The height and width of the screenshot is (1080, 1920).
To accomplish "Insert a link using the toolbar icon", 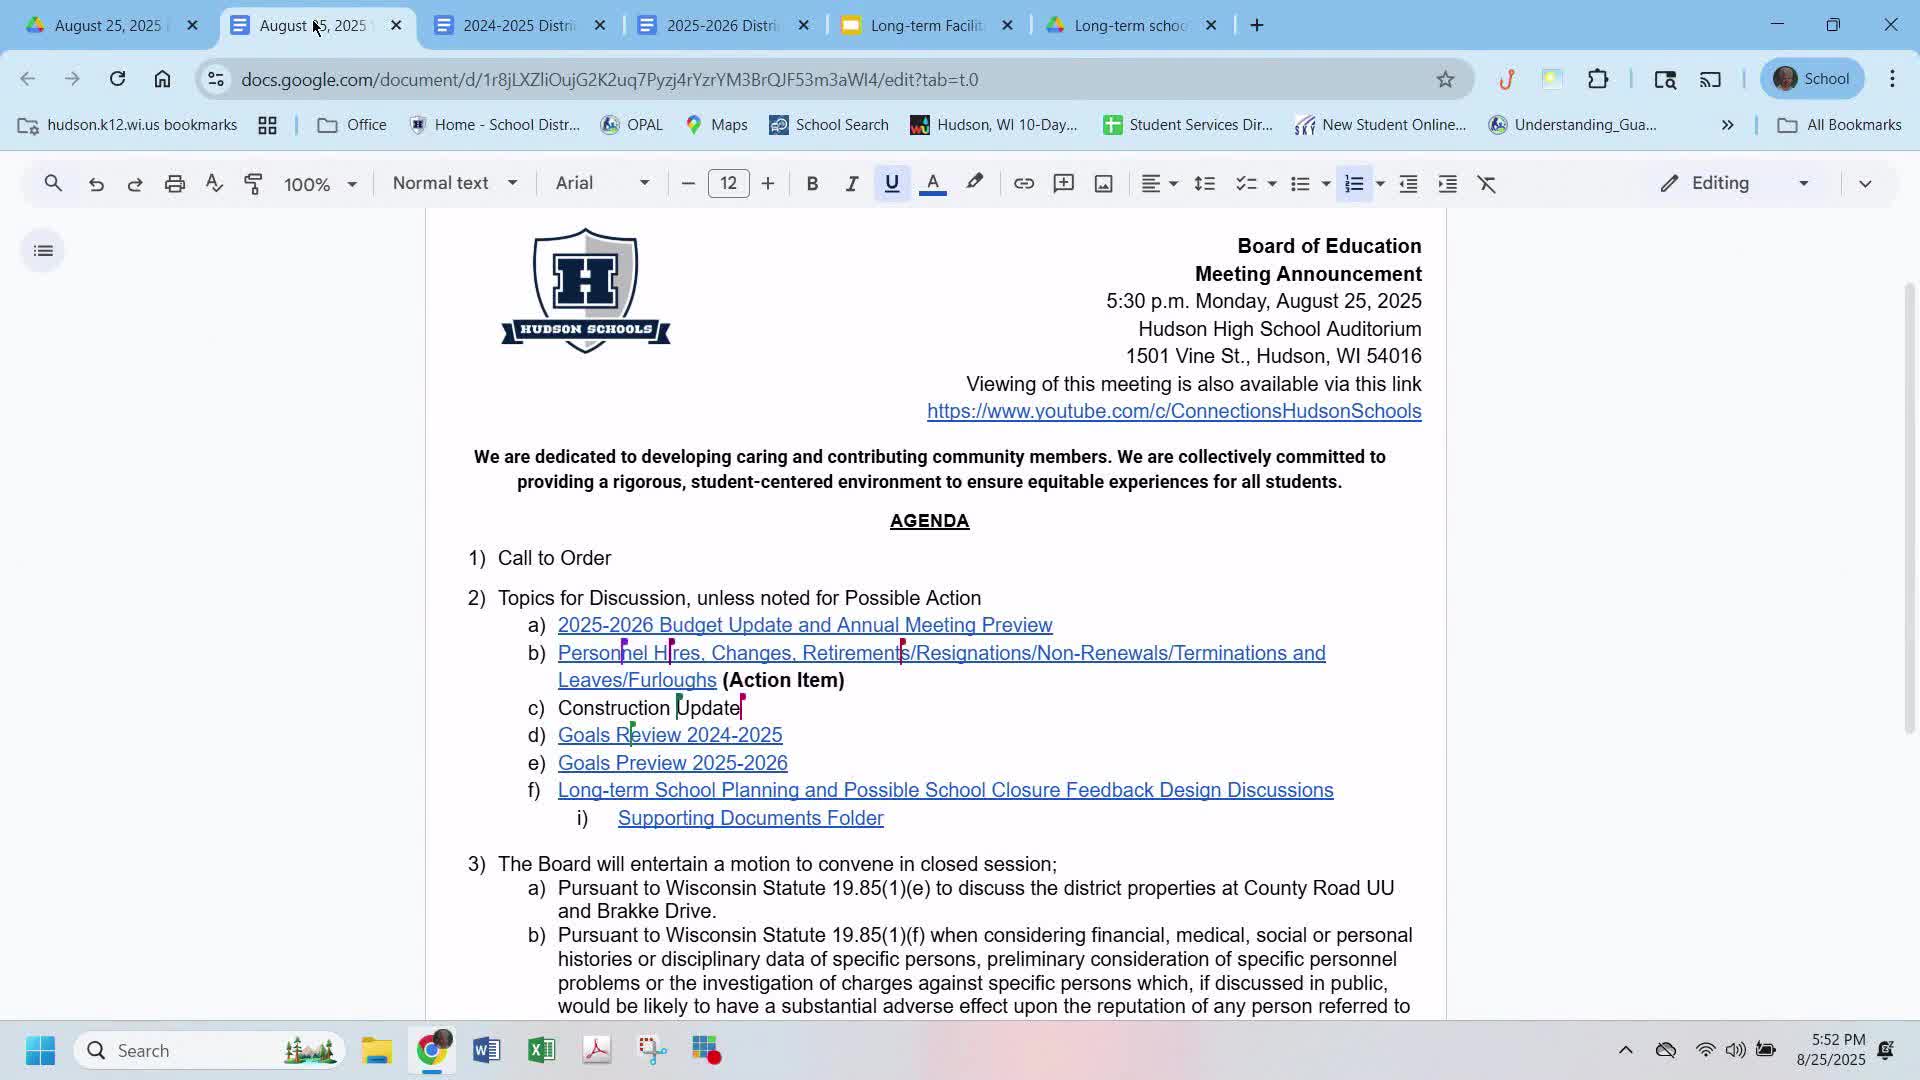I will [x=1023, y=184].
